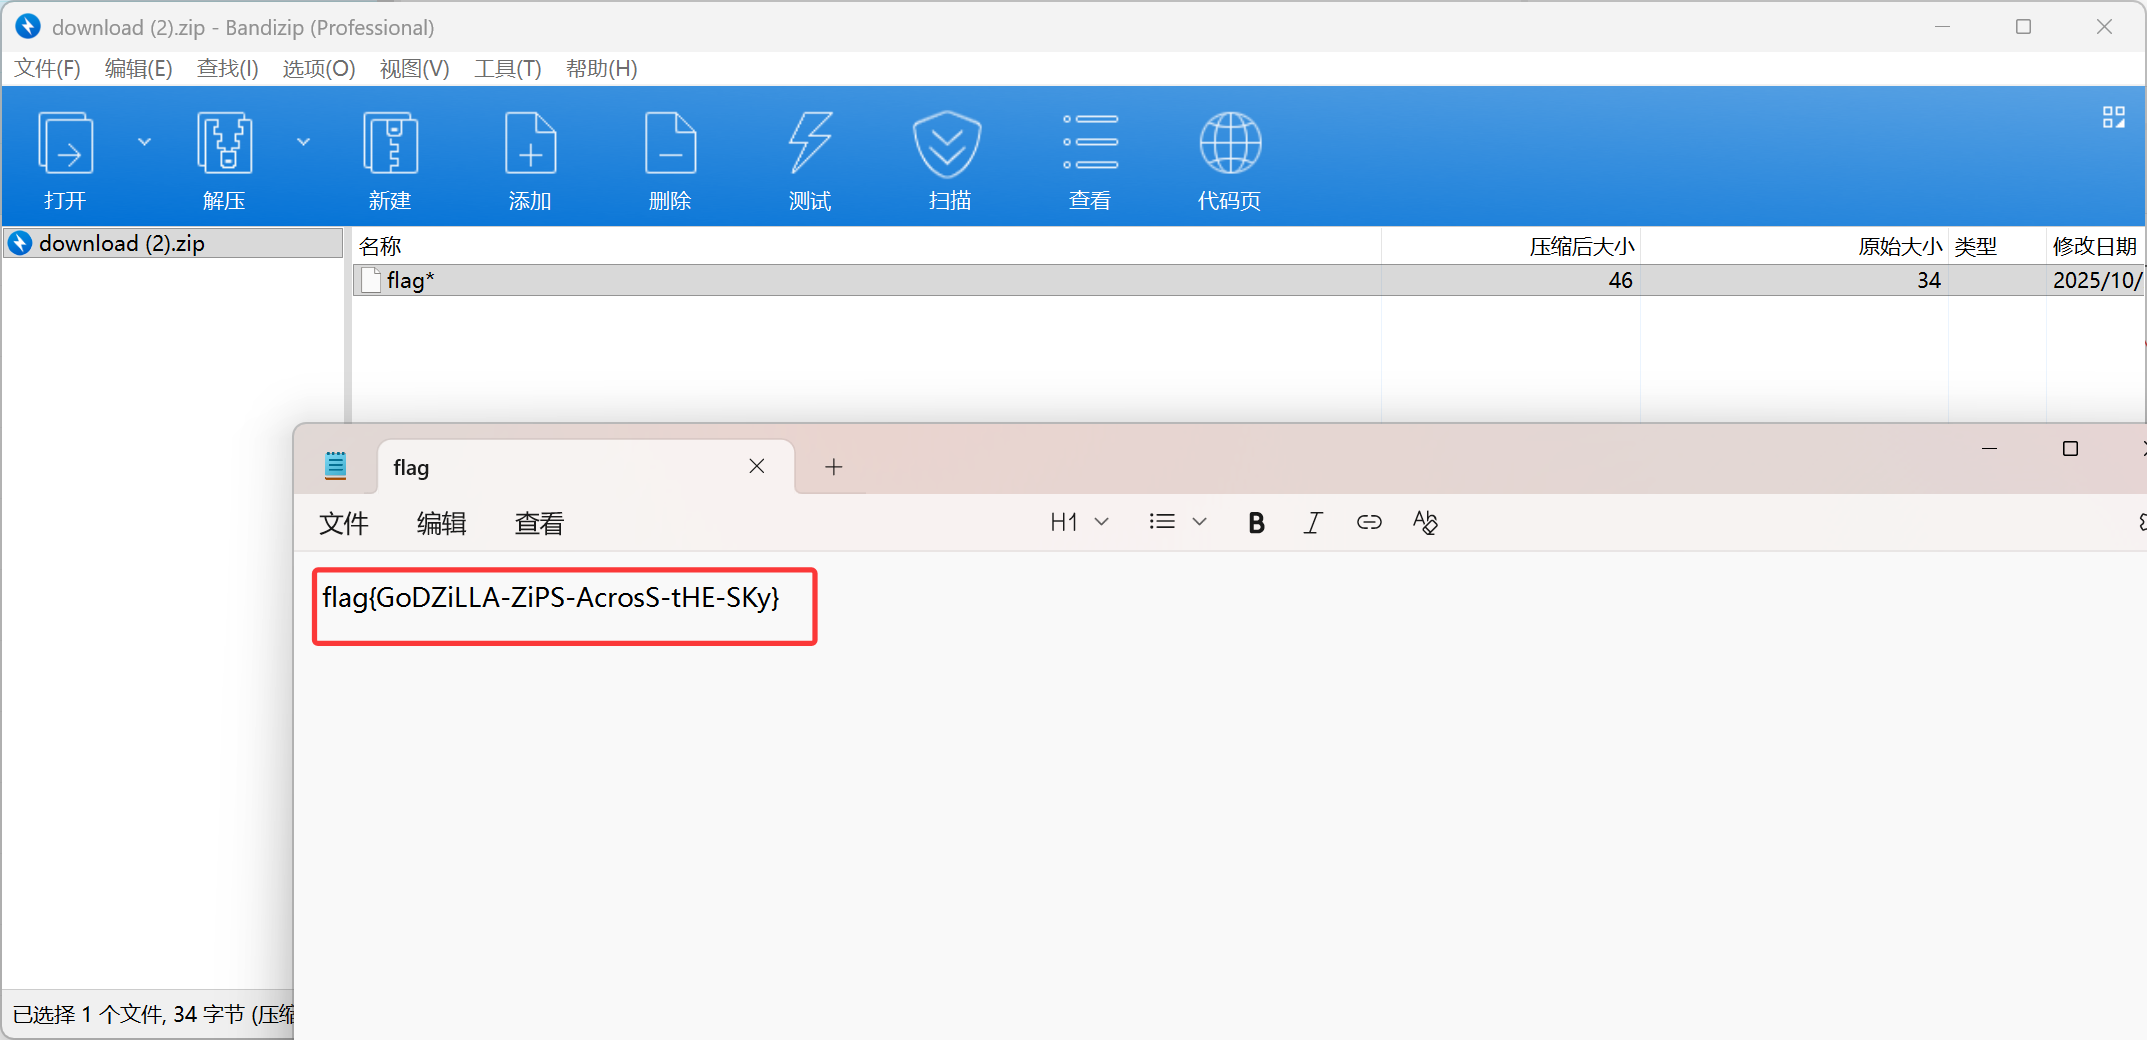Maximize the Bandizip window

[2023, 27]
